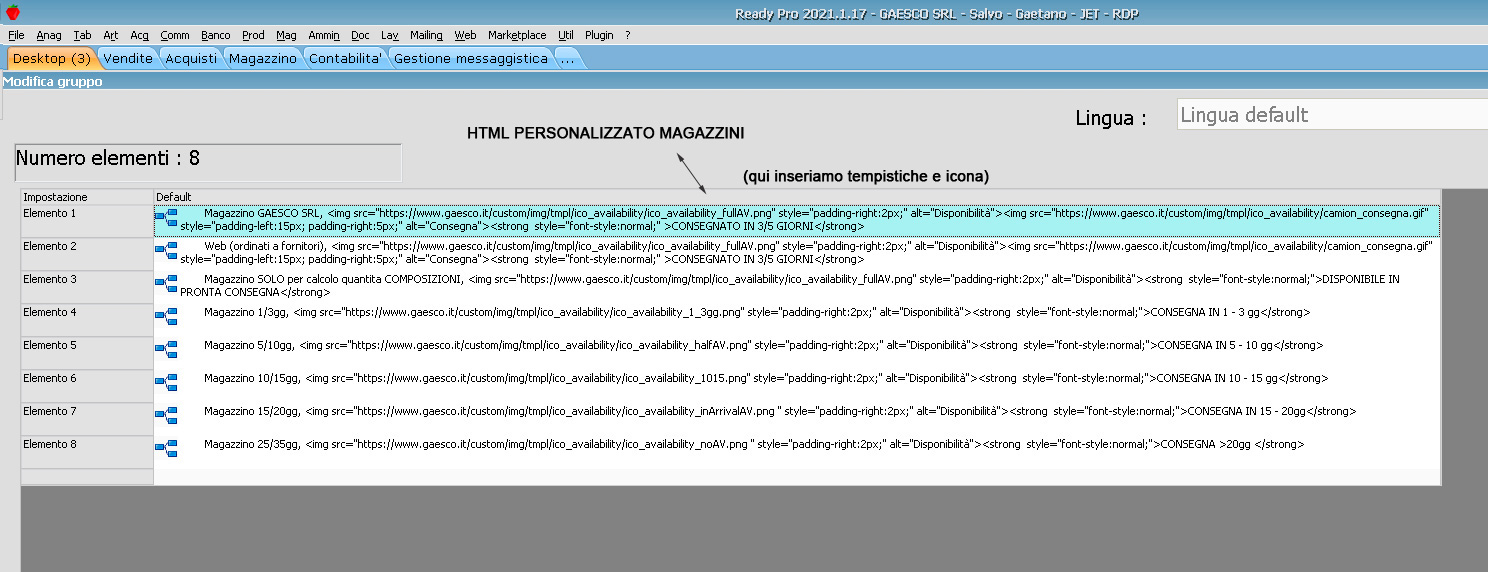Open the Marketplace menu
The width and height of the screenshot is (1488, 572).
click(517, 35)
